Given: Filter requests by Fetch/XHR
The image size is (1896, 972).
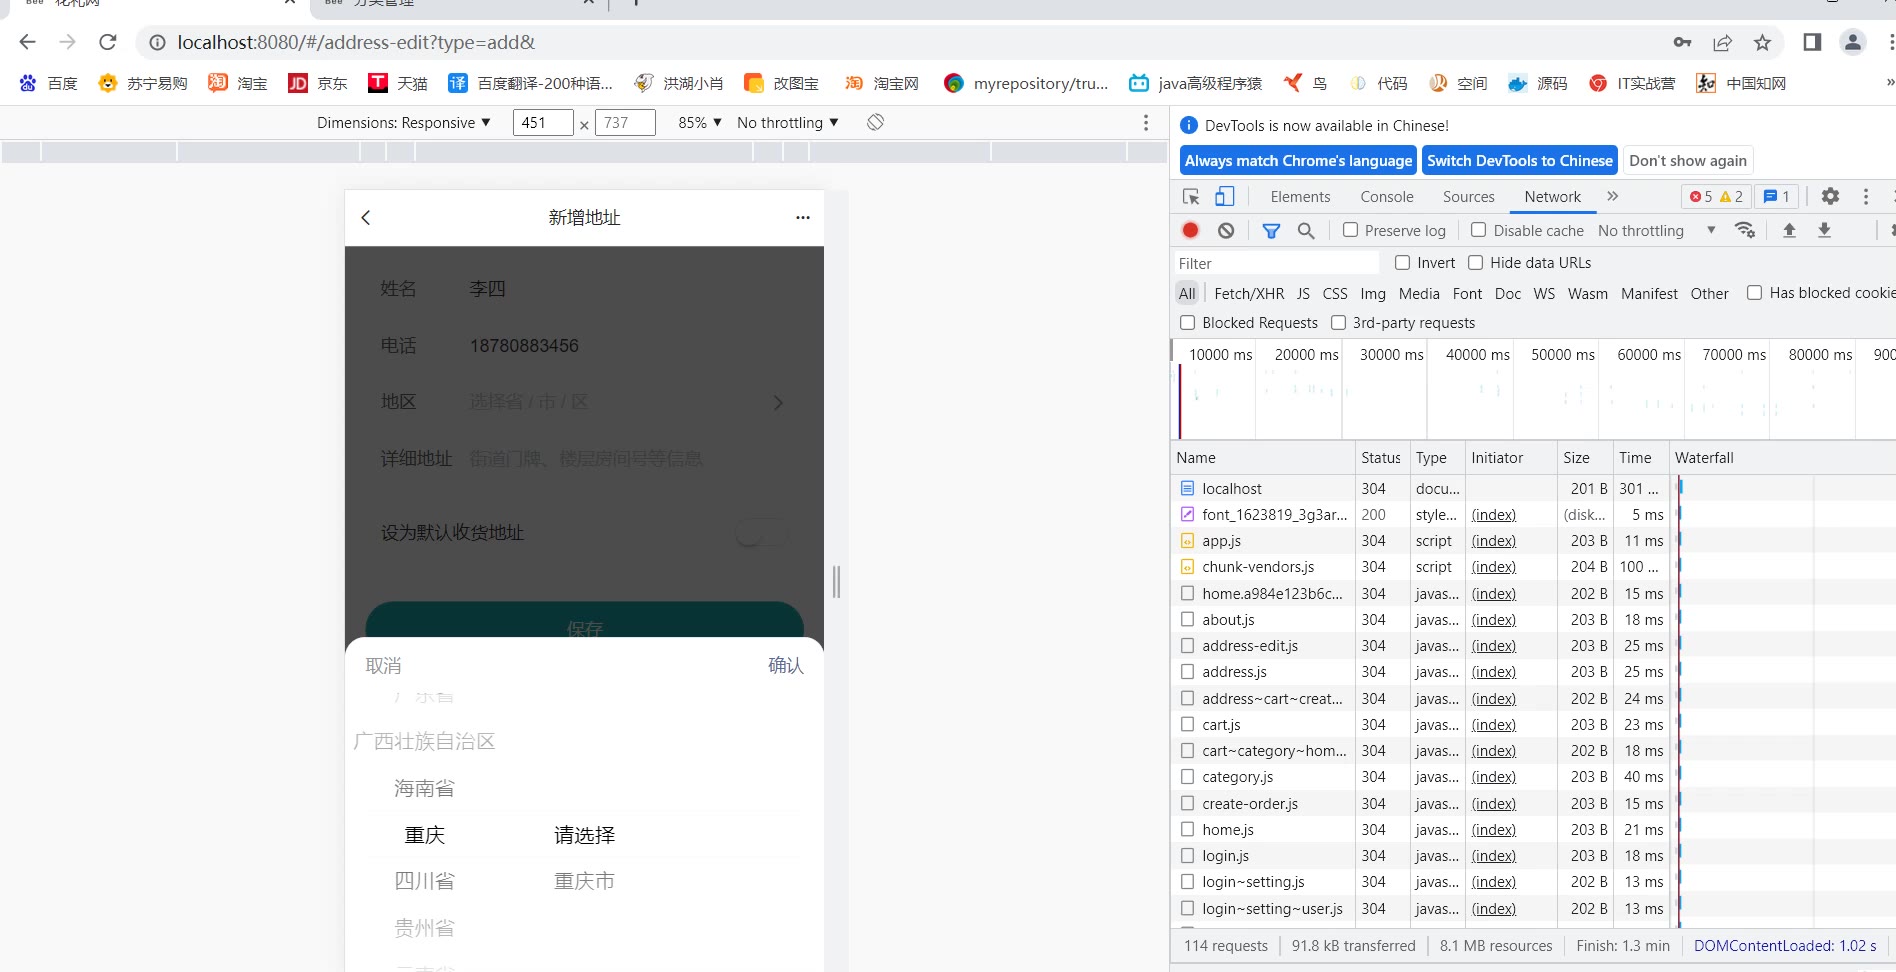Looking at the screenshot, I should click(1249, 293).
